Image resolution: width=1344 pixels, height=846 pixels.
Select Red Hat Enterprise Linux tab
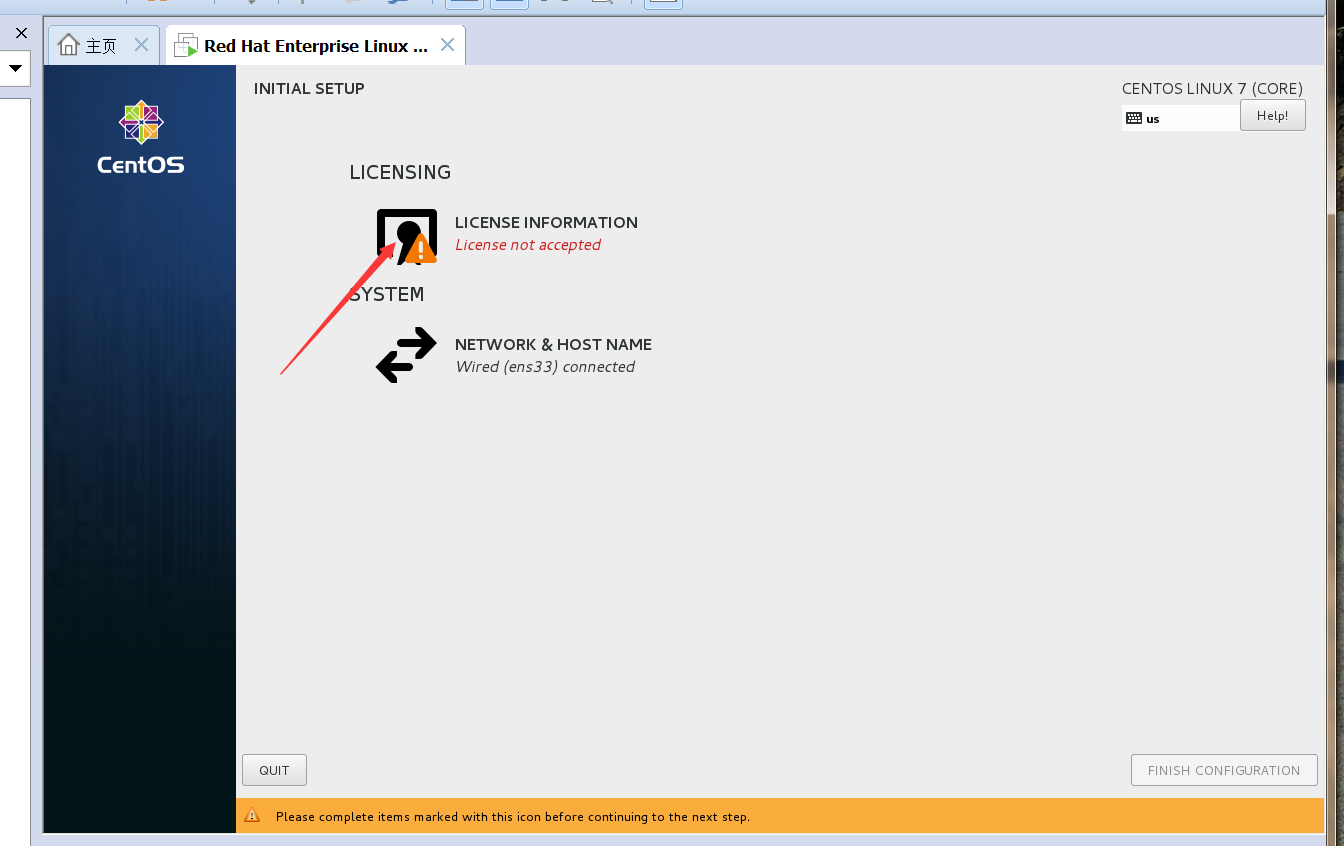[x=315, y=45]
